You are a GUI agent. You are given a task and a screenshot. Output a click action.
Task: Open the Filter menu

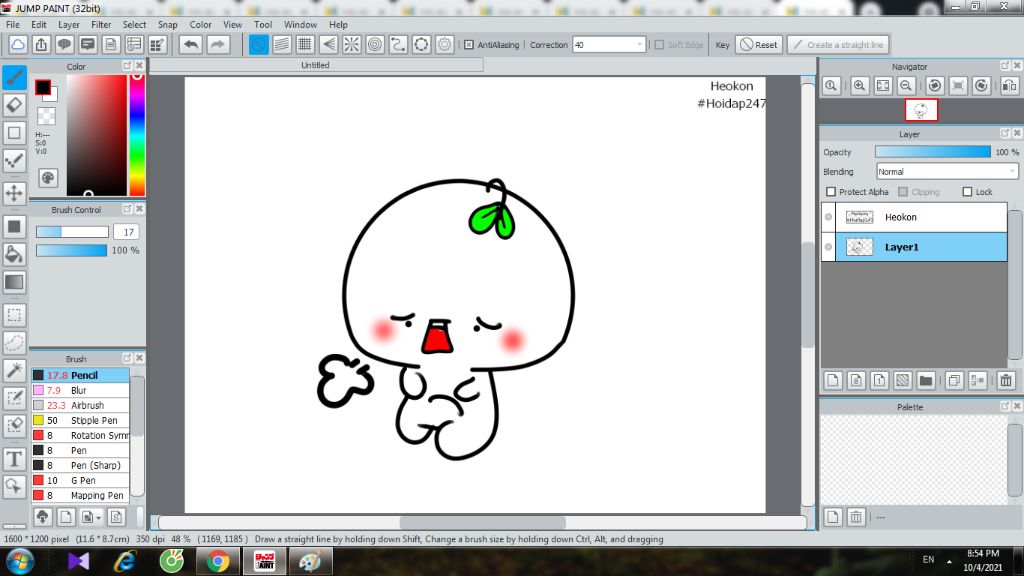coord(101,24)
